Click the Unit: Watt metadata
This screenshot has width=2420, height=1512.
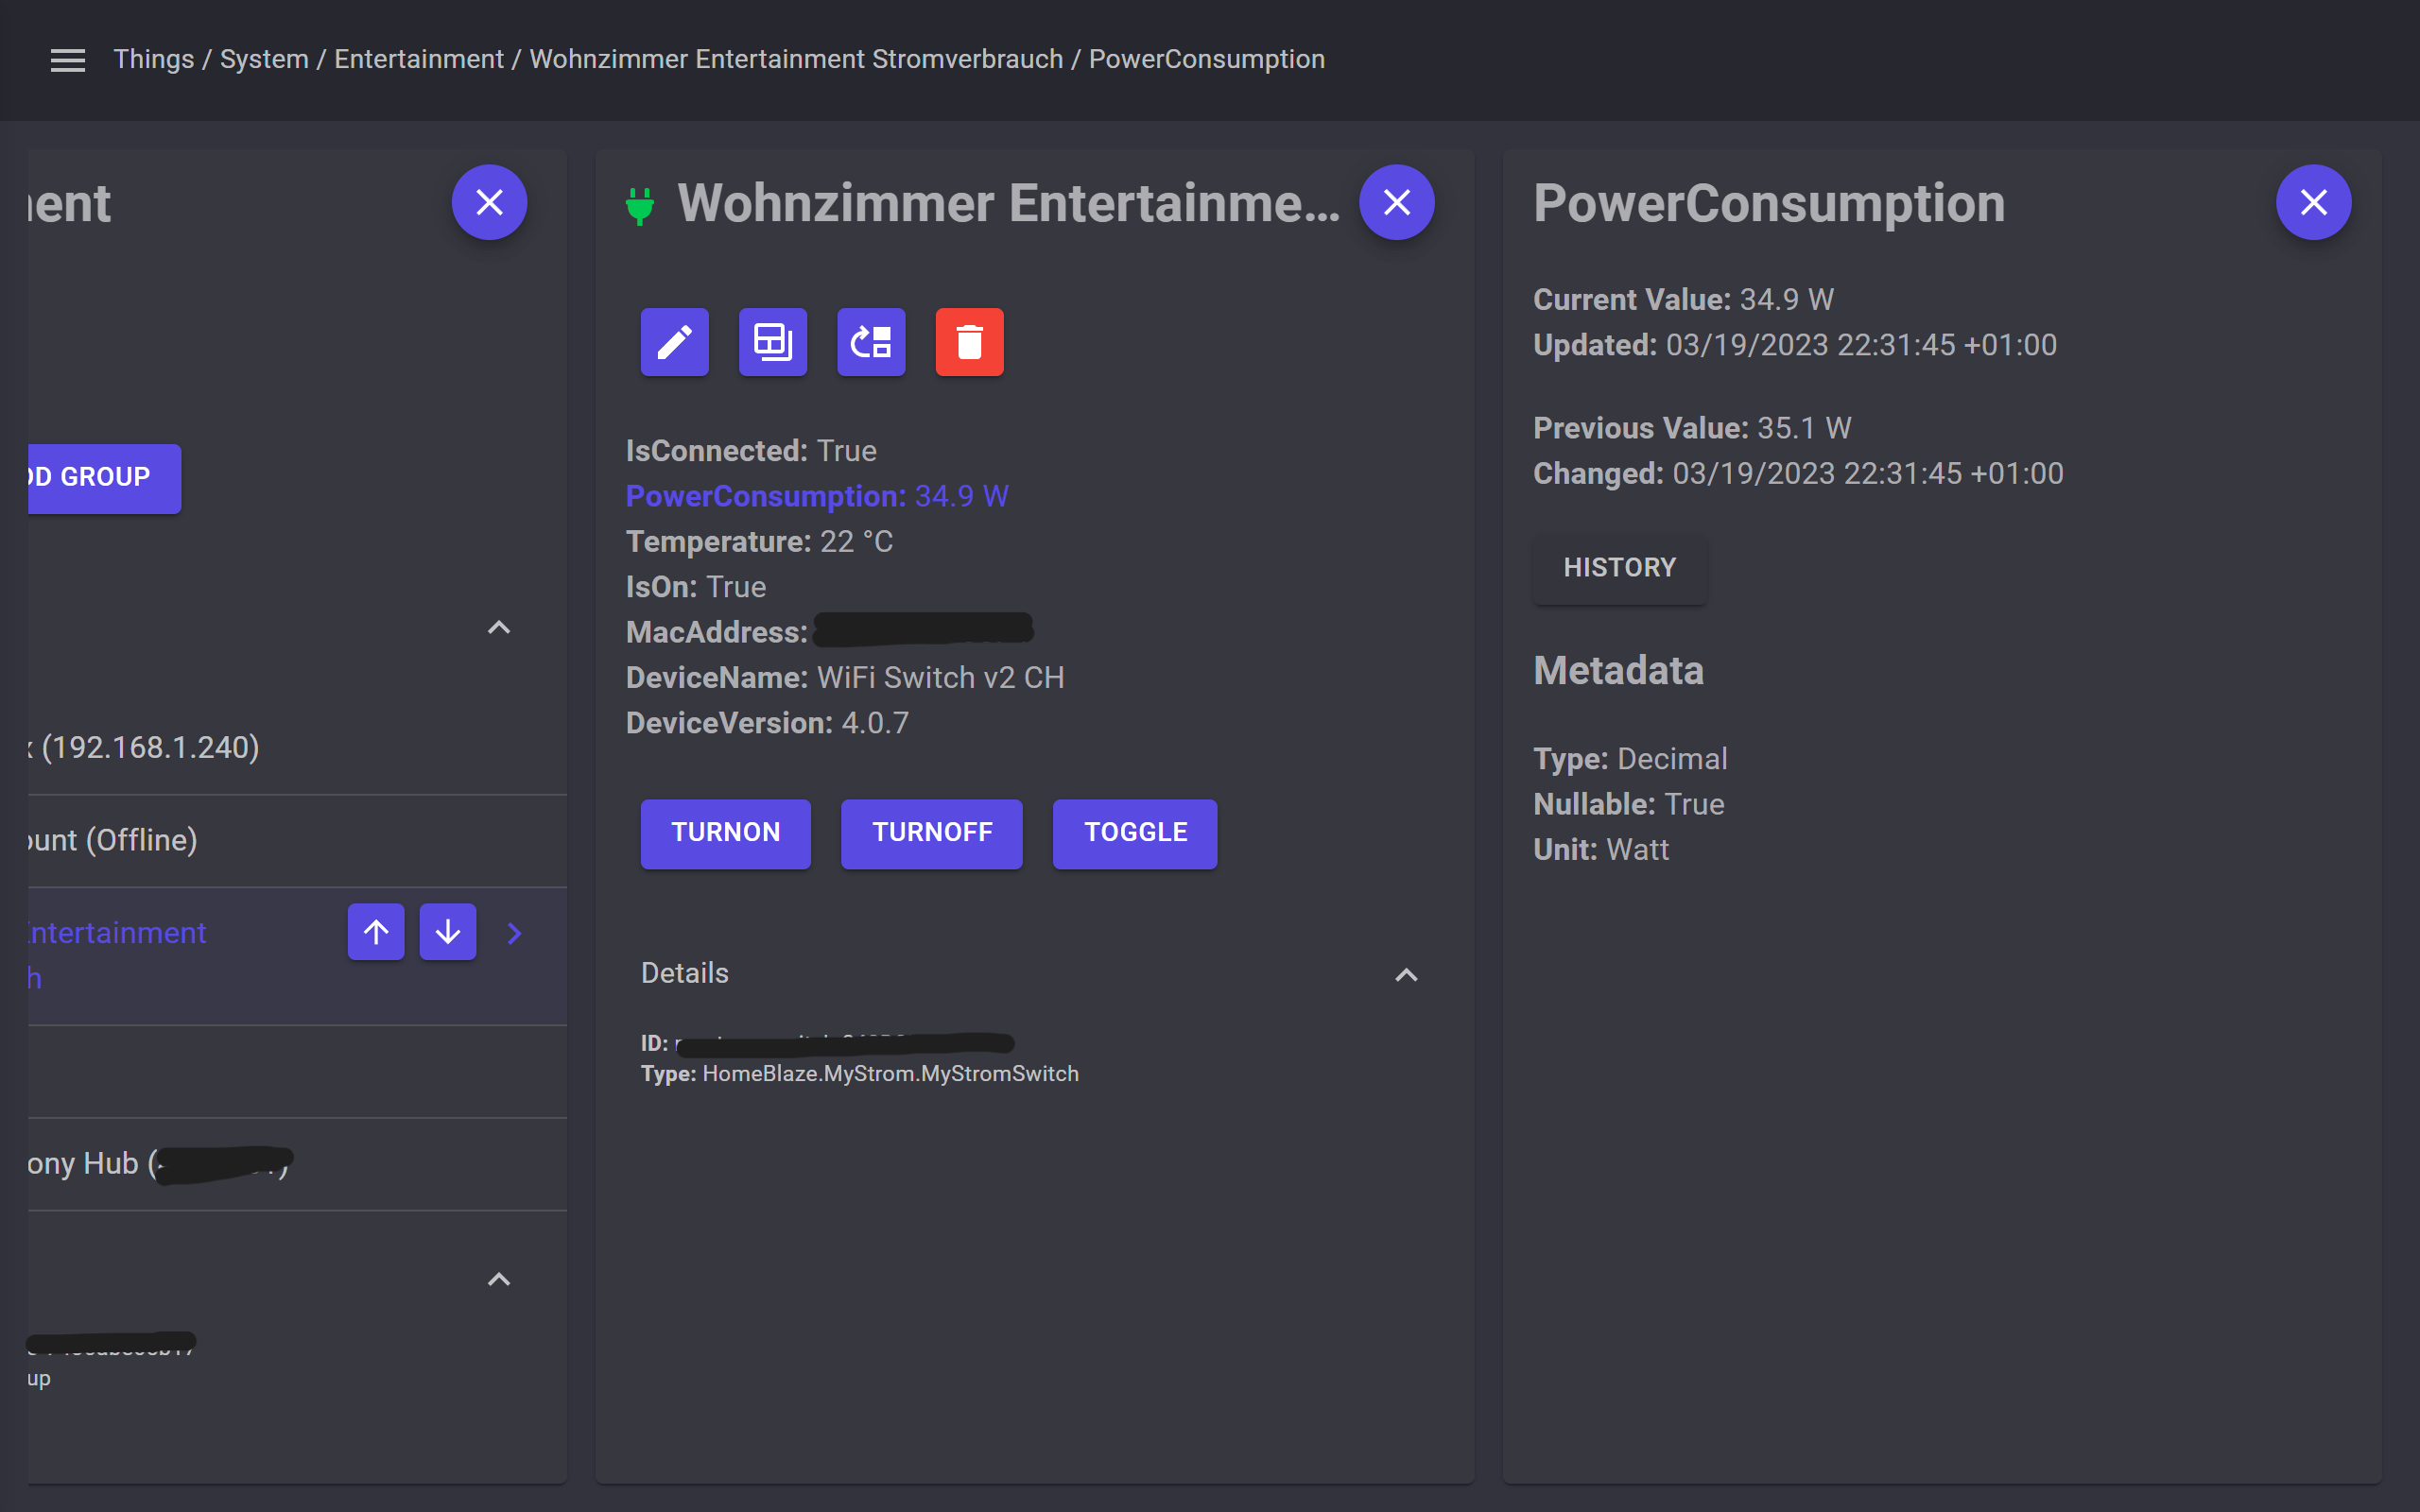pos(1601,850)
